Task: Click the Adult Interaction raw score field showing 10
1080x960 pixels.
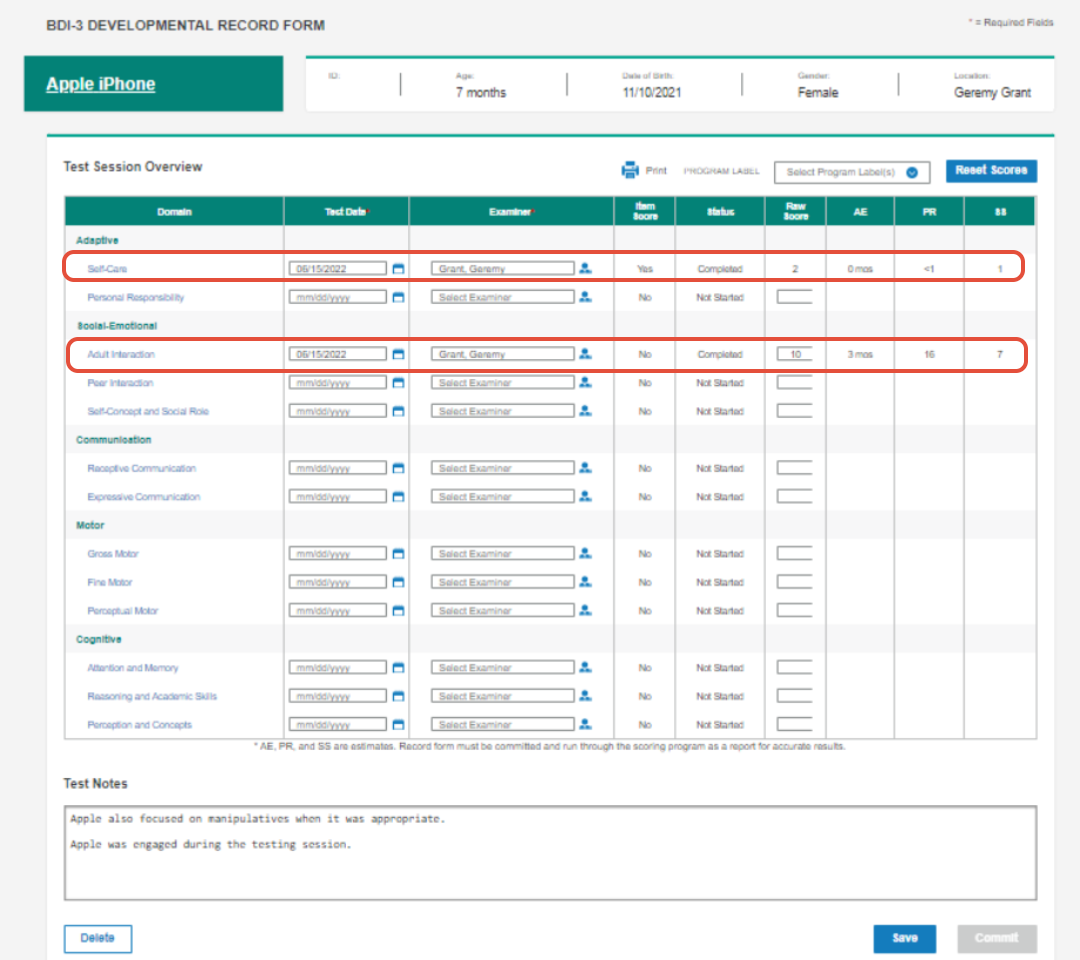Action: click(795, 354)
